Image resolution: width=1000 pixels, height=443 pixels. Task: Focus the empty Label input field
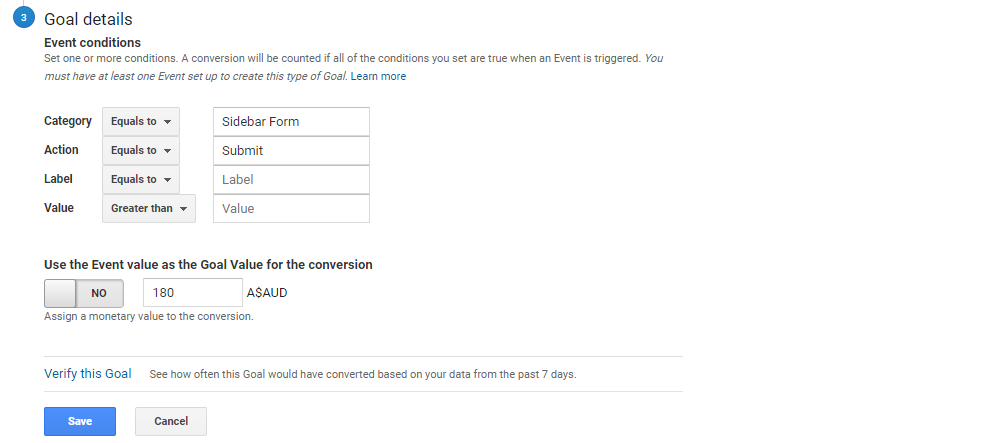291,180
